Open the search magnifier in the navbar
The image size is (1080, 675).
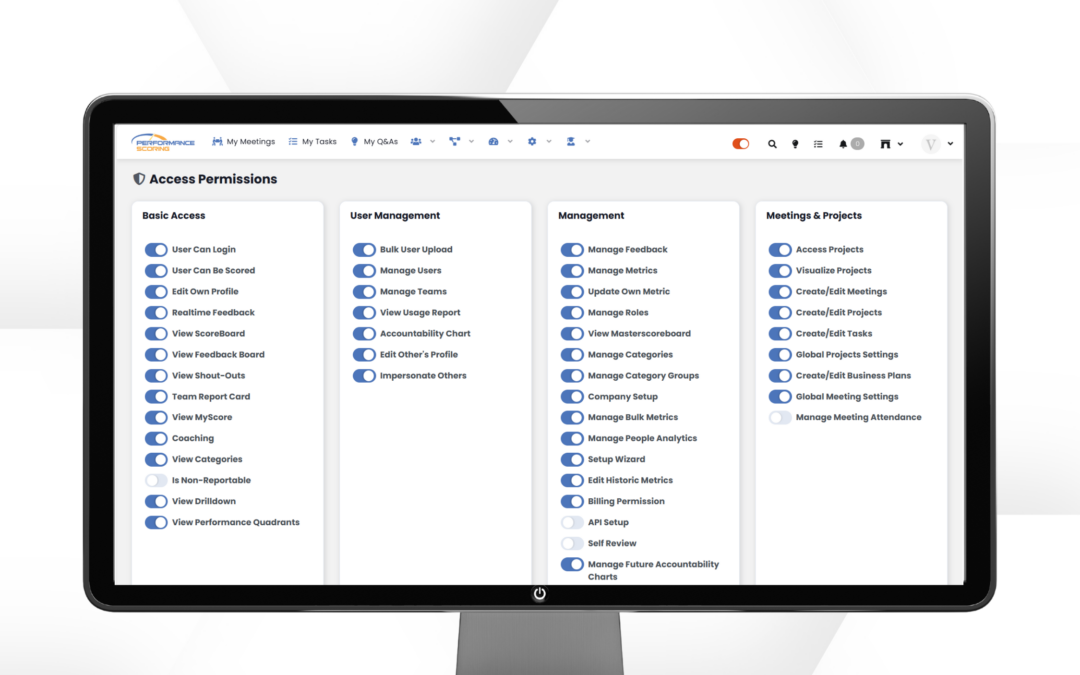pos(772,143)
